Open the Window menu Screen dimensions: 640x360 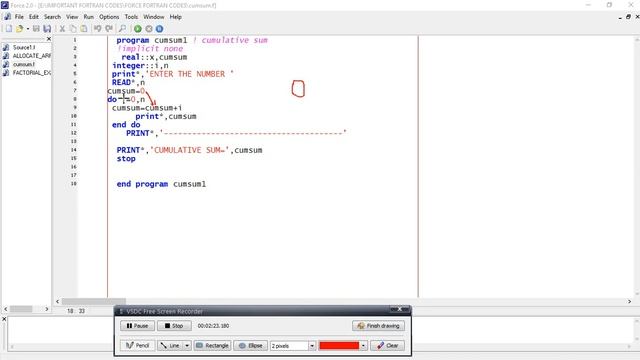click(x=153, y=17)
